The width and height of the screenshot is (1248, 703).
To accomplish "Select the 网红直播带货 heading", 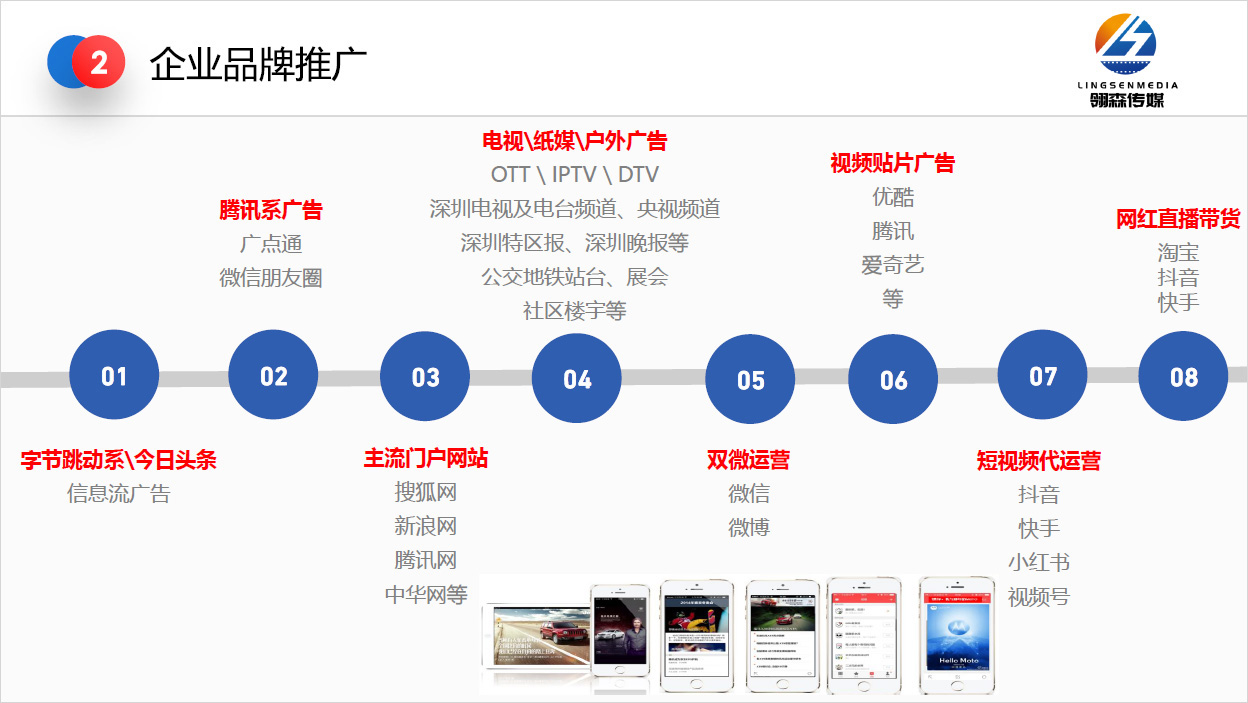I will pyautogui.click(x=1177, y=219).
